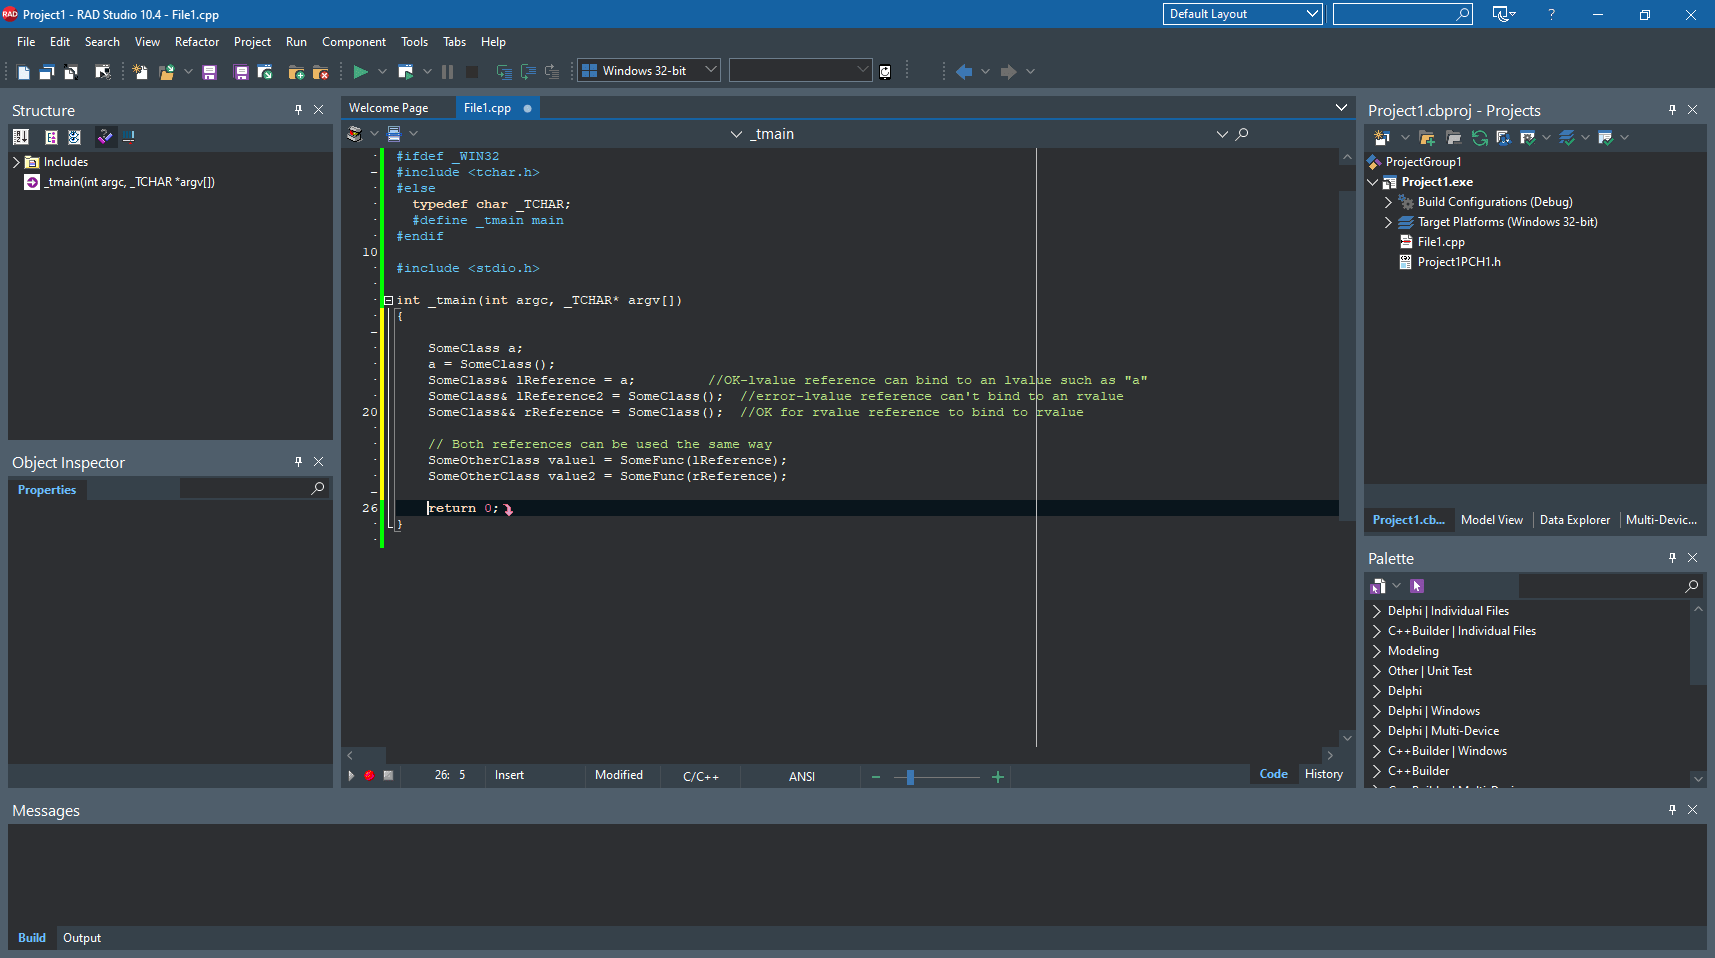1715x958 pixels.
Task: Unpin the Structure panel
Action: 297,110
